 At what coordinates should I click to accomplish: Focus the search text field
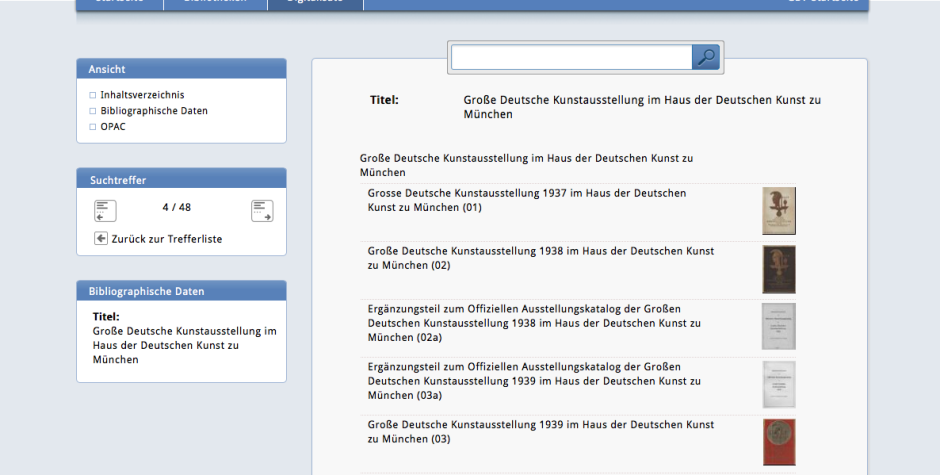click(572, 58)
